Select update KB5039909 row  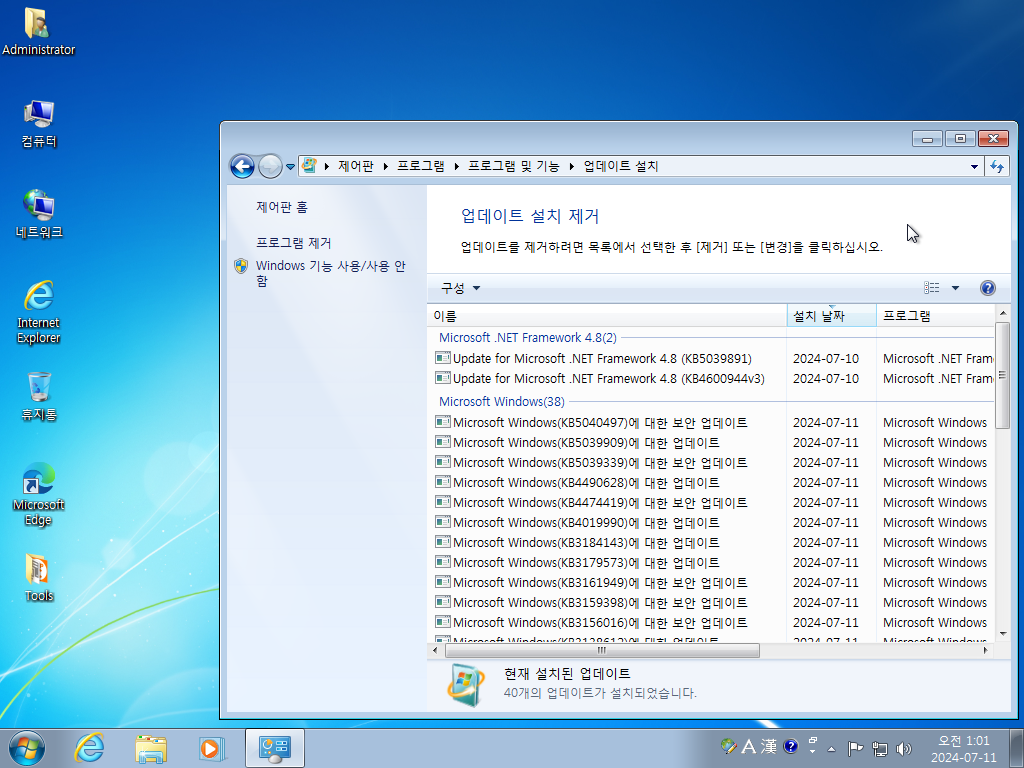(714, 443)
